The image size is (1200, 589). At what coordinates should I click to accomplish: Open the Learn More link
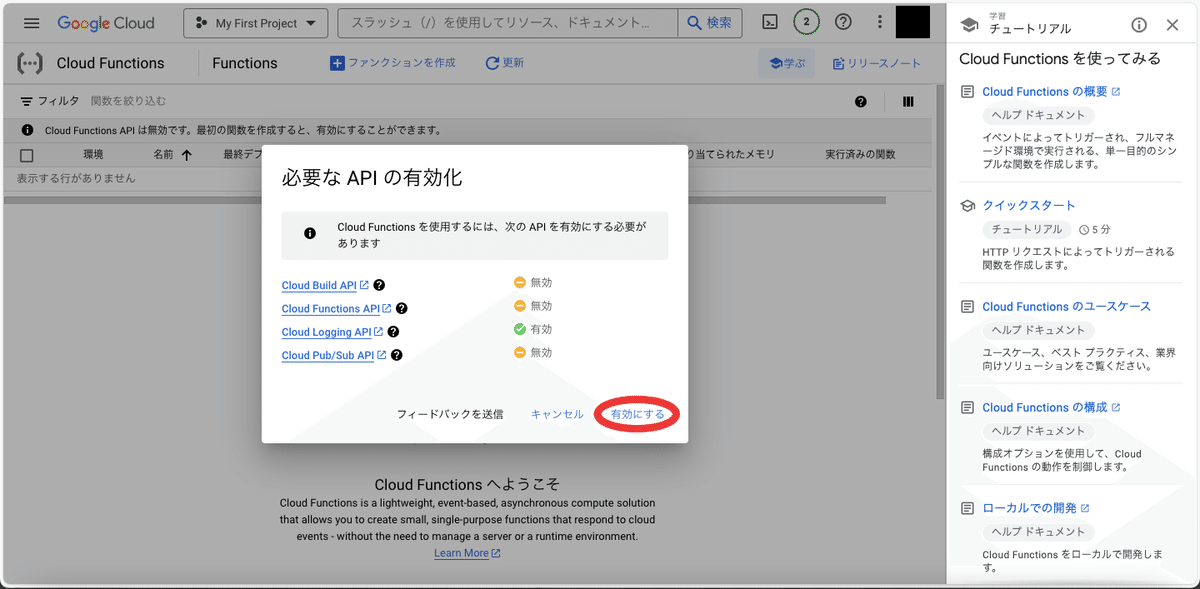(467, 553)
